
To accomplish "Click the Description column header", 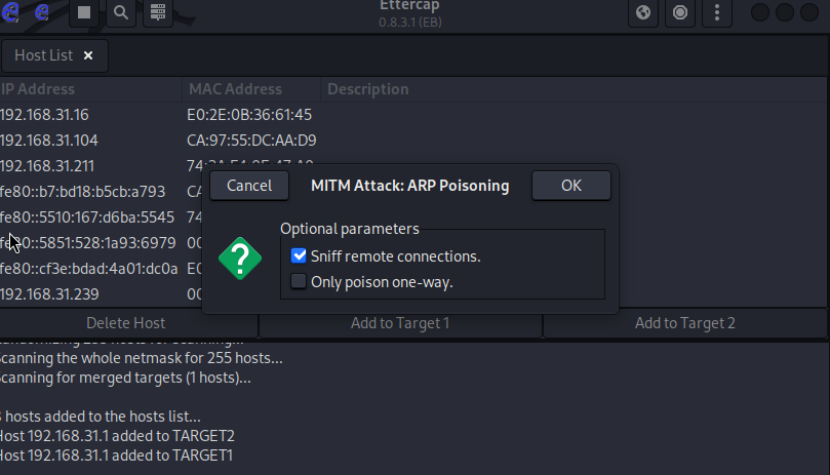I will (368, 89).
